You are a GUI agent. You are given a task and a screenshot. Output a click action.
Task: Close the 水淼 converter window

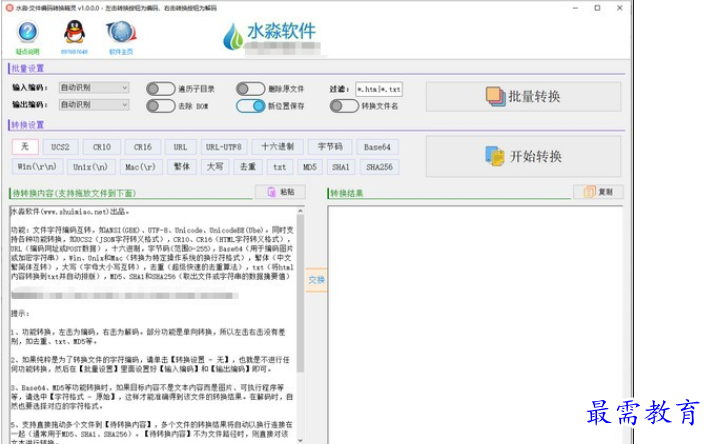click(620, 8)
